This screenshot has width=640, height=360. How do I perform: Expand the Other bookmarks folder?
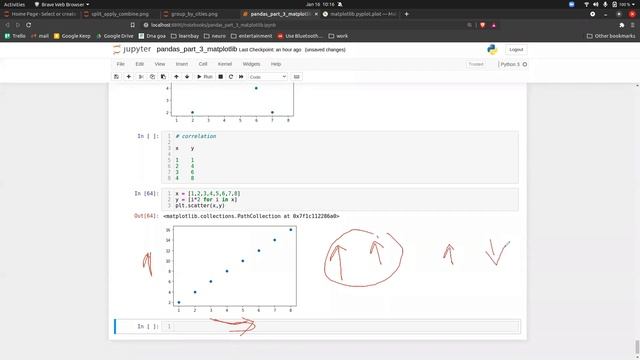point(611,36)
